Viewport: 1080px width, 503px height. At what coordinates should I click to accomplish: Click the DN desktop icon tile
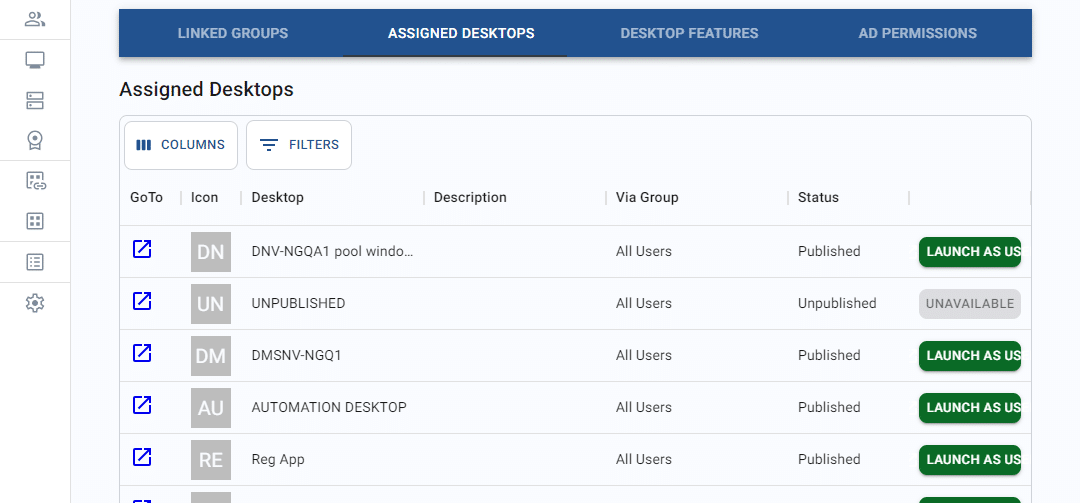coord(211,252)
